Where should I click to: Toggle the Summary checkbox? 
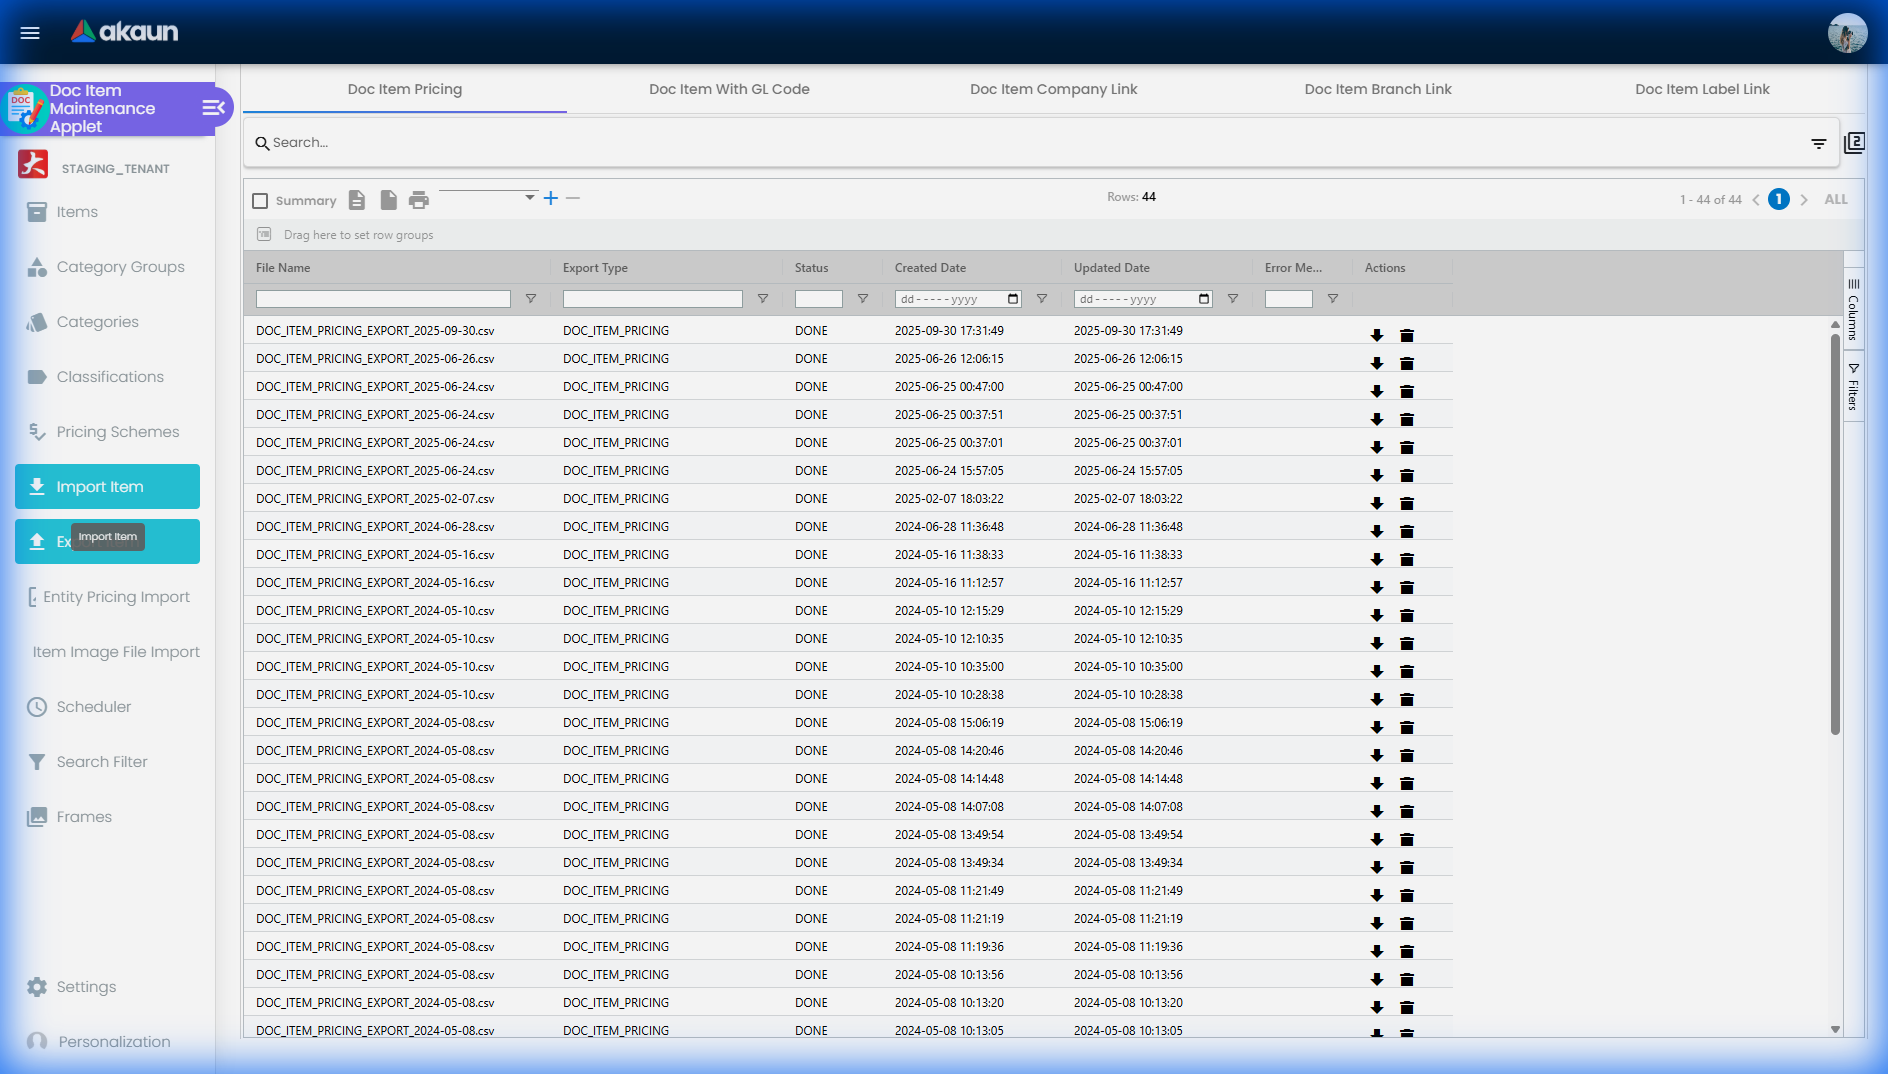point(261,201)
